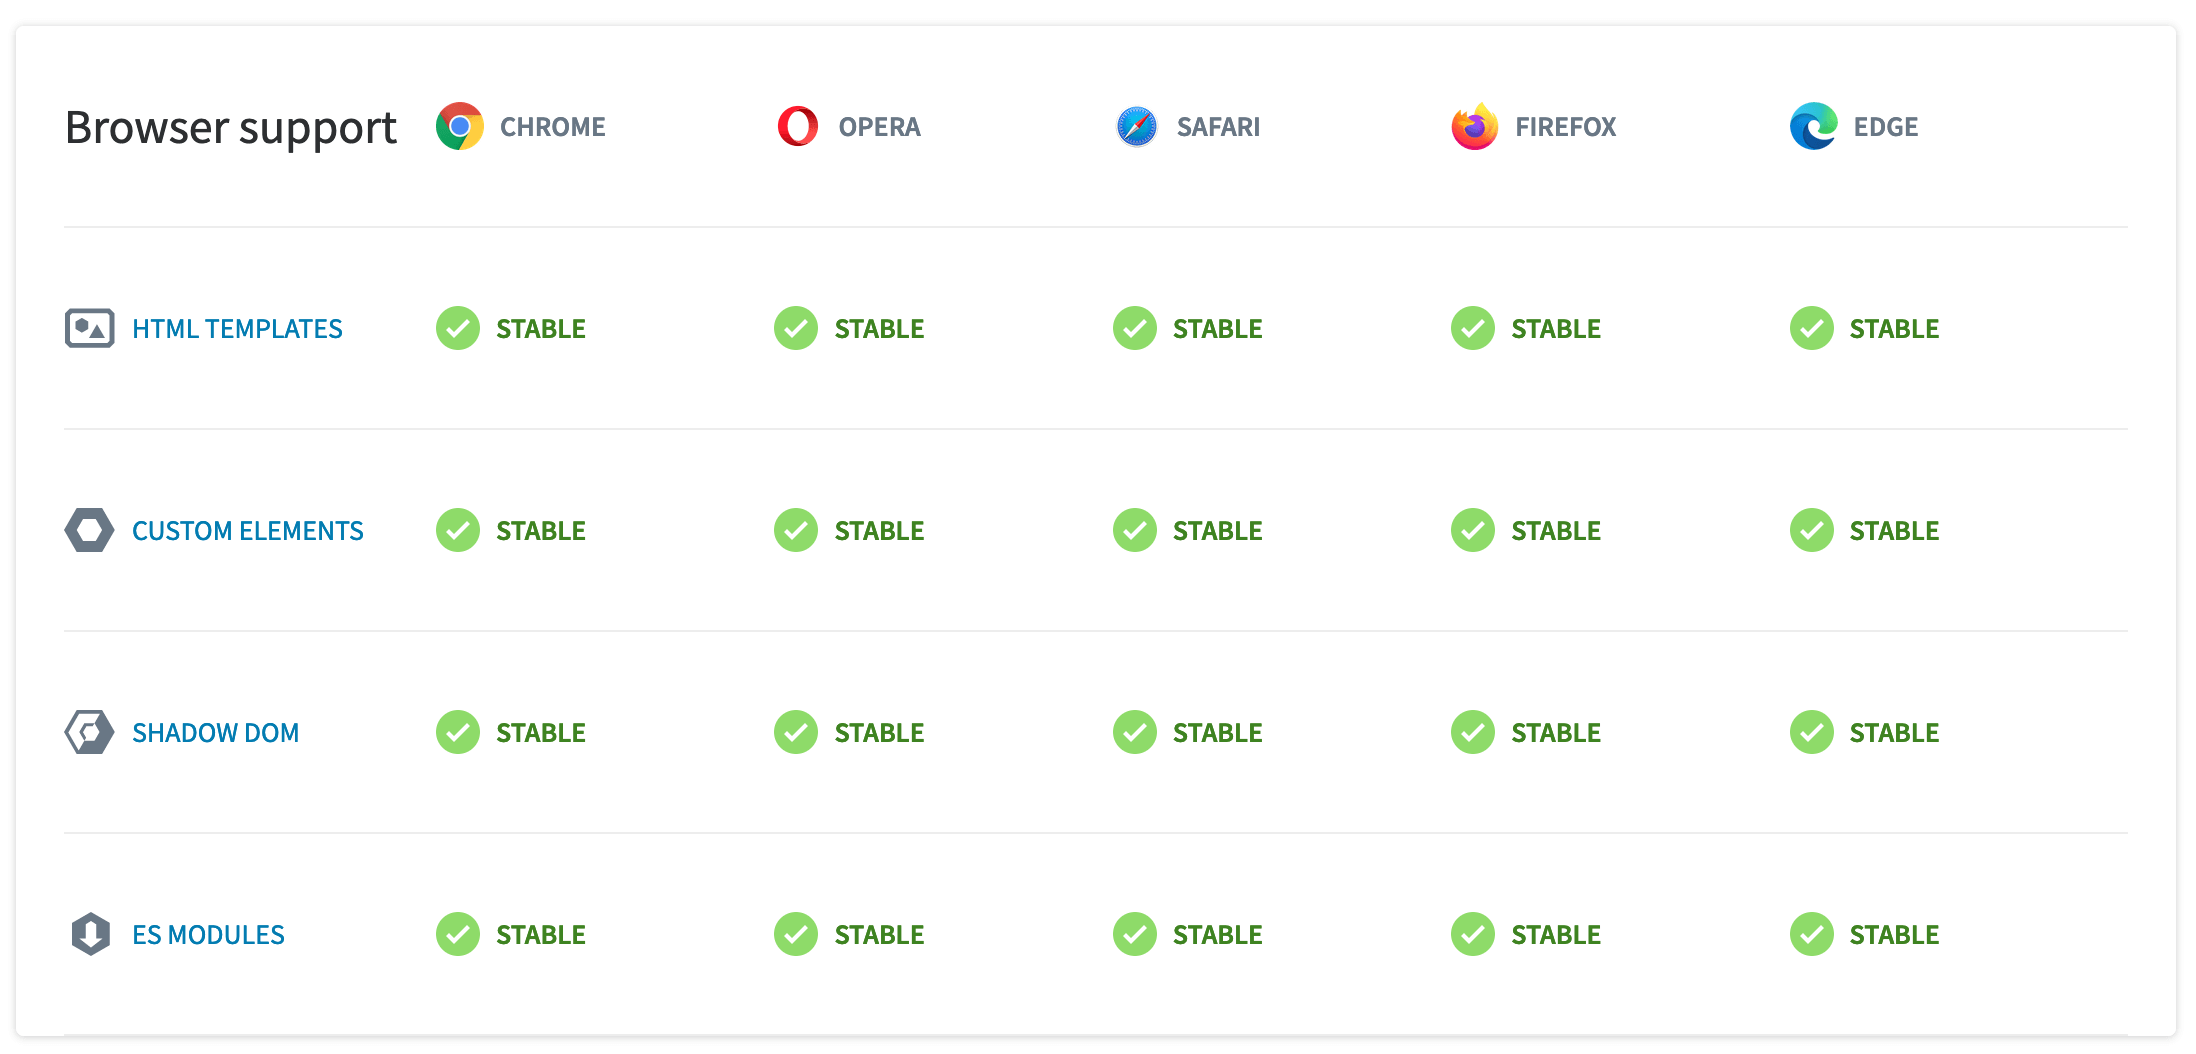Click the Firefox browser logo icon
Viewport: 2196px width, 1054px height.
point(1474,127)
